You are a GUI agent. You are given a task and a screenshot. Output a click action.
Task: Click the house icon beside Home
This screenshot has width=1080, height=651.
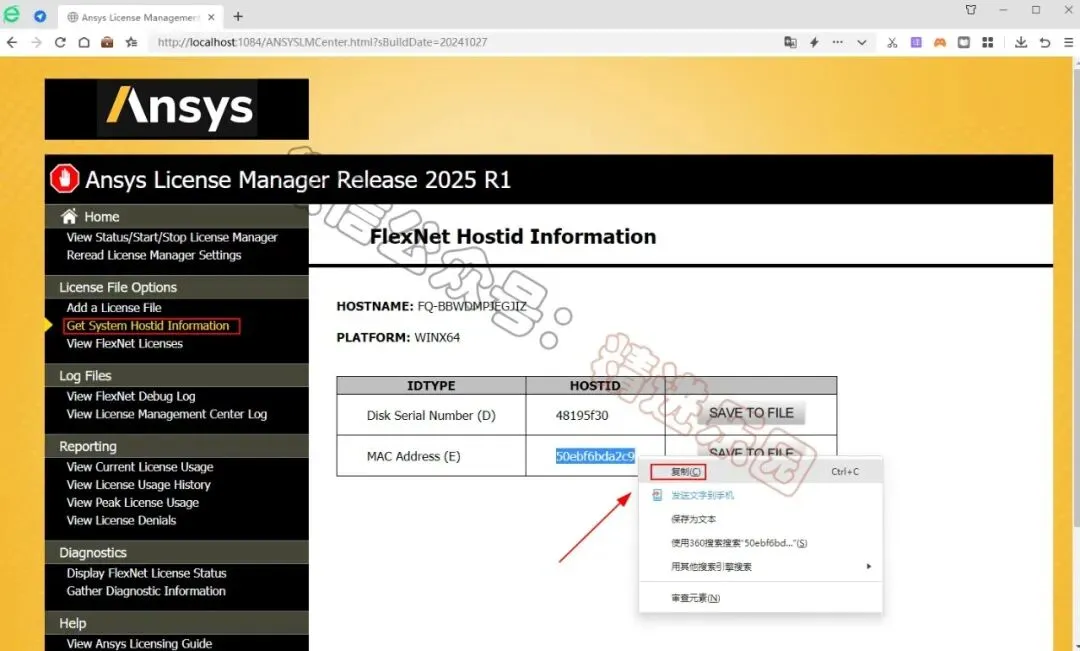coord(69,216)
